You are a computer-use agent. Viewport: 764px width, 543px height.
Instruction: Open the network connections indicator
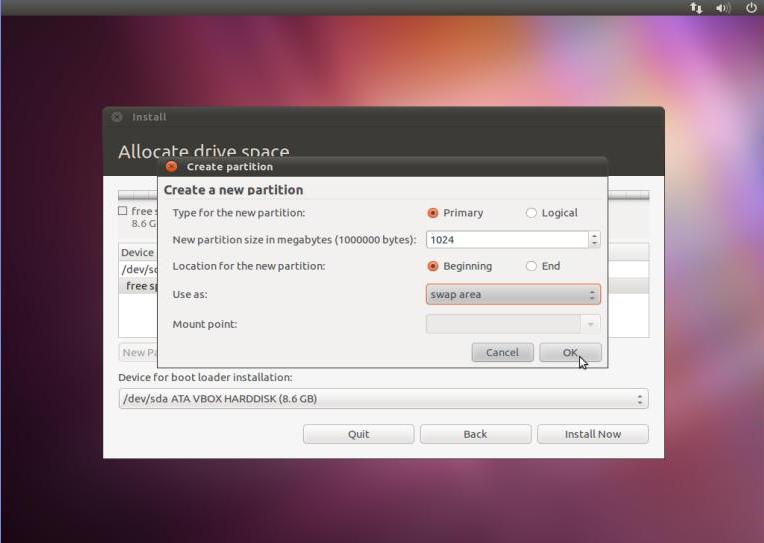[696, 8]
